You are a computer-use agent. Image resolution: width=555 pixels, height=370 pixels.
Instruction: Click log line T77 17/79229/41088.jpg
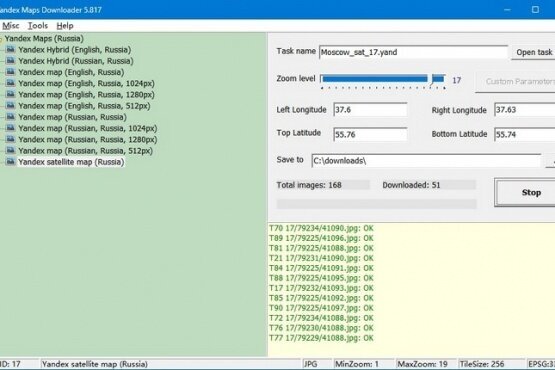(x=321, y=338)
